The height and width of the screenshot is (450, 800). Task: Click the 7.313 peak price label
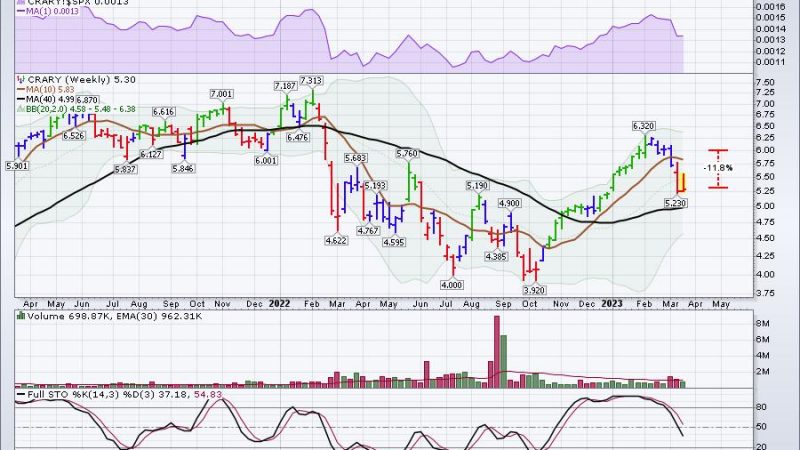[311, 81]
